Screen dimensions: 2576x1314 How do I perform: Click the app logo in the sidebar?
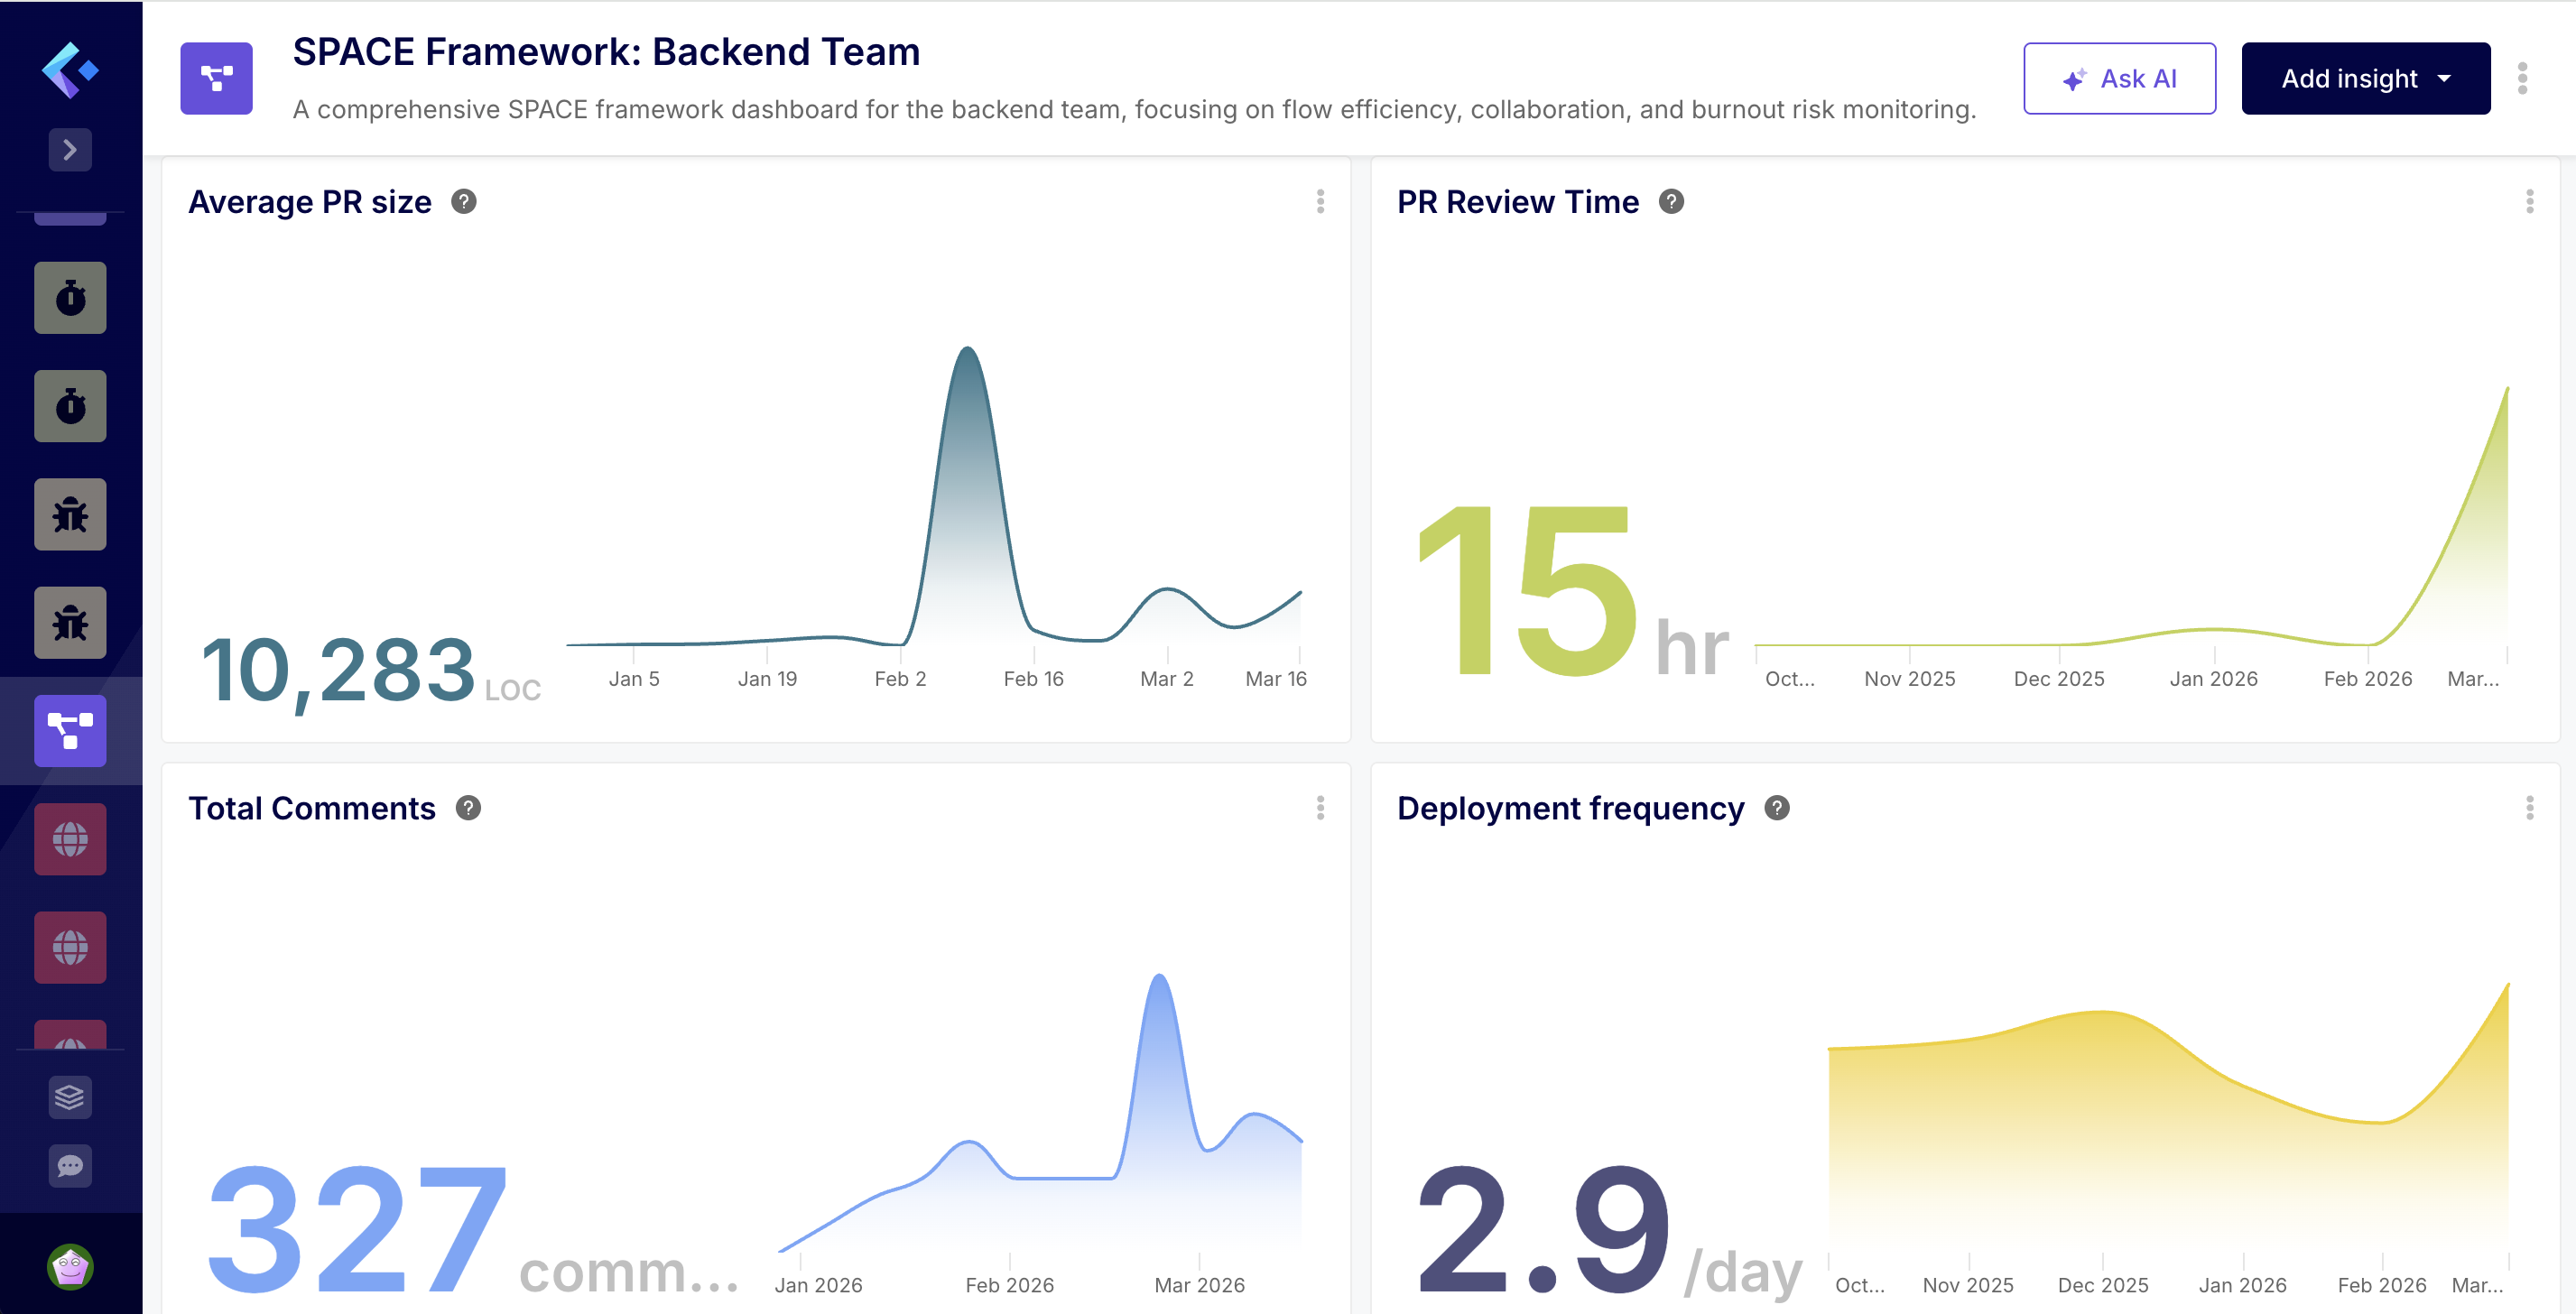point(69,70)
